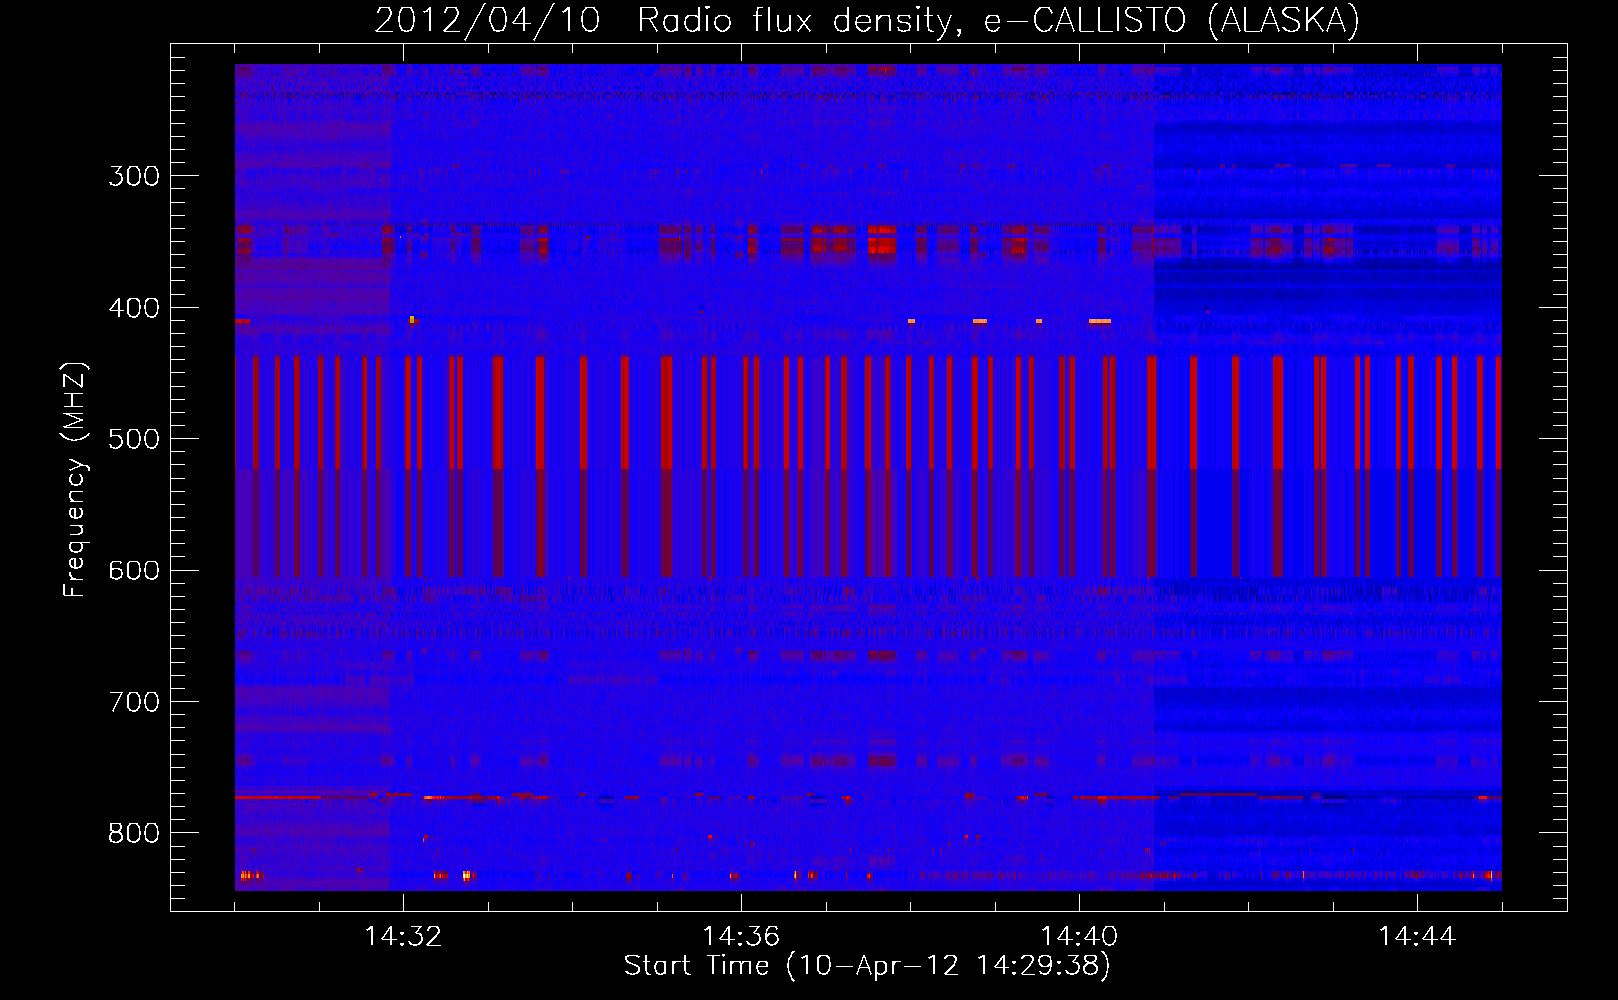Click the 14:36 time tick label
Viewport: 1618px width, 1000px height.
[741, 936]
